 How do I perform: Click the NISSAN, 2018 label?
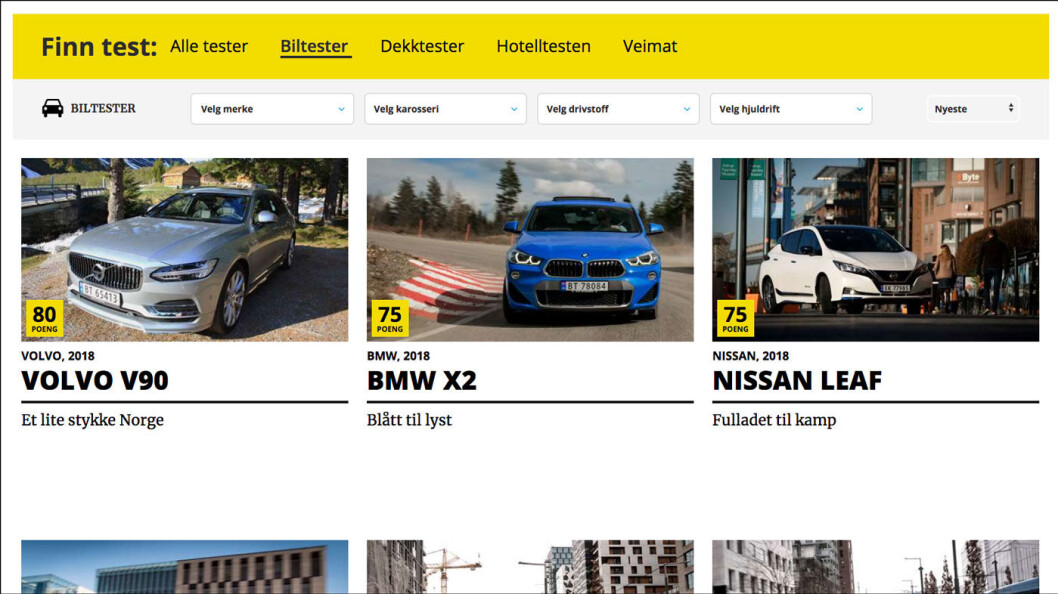tap(750, 356)
